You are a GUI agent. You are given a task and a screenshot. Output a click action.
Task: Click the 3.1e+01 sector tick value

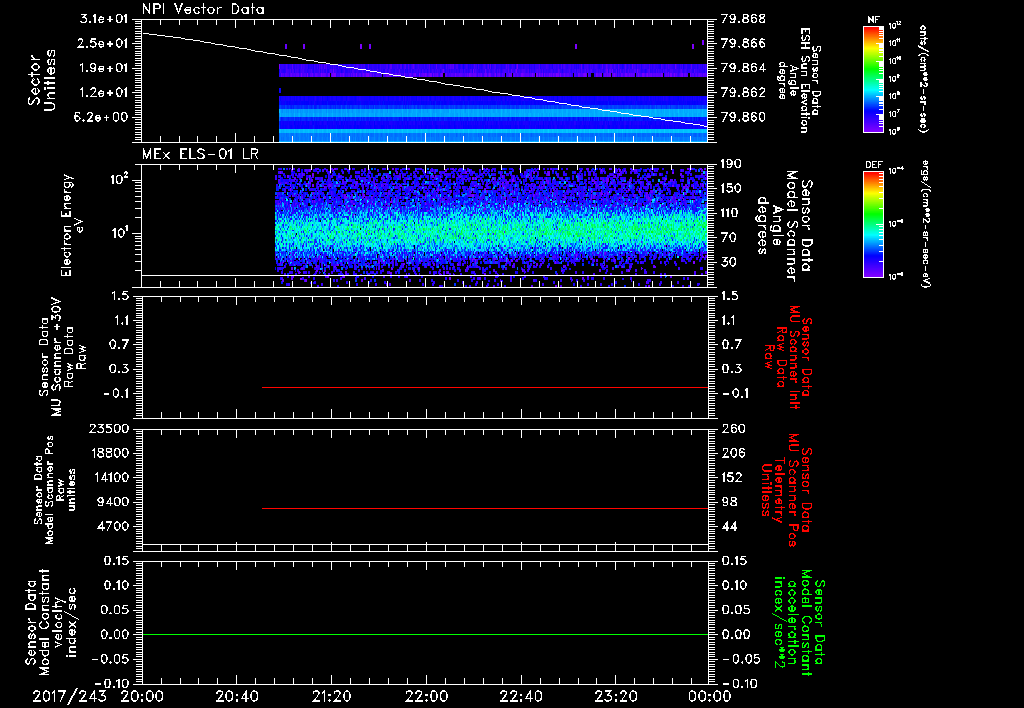point(104,19)
